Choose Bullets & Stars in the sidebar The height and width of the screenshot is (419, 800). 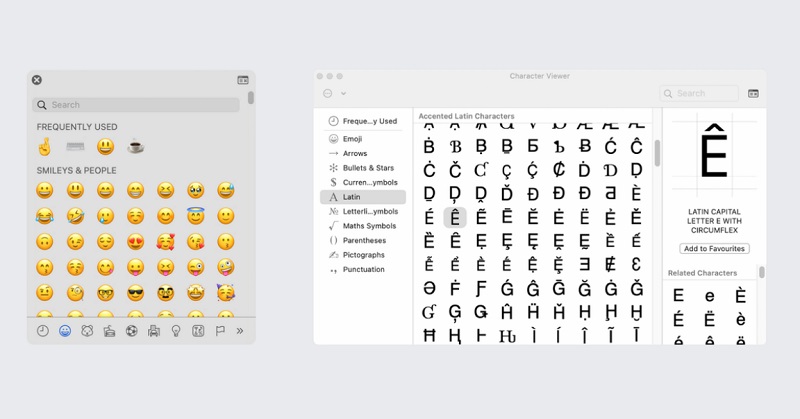(369, 168)
